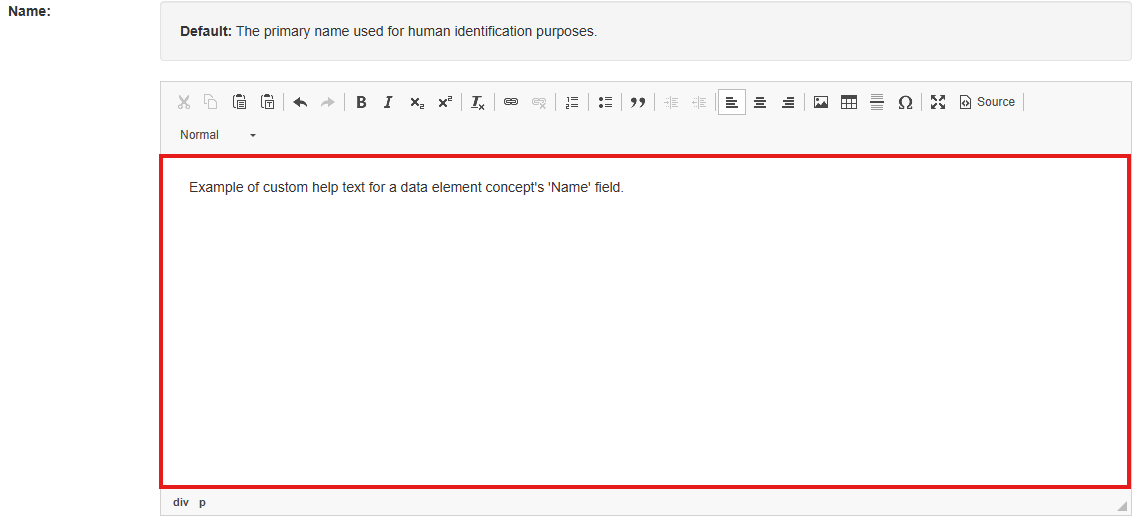Open the Normal paragraph format dropdown
This screenshot has width=1135, height=520.
(x=218, y=135)
